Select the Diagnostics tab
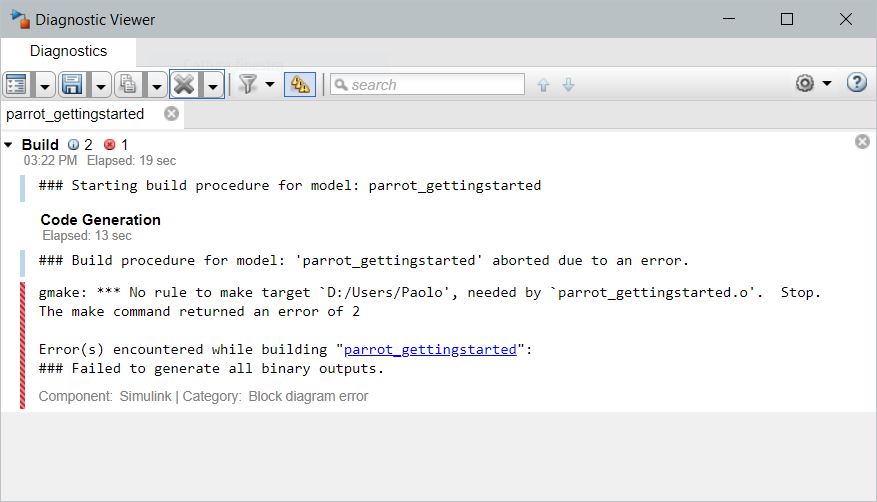The height and width of the screenshot is (502, 877). (68, 51)
